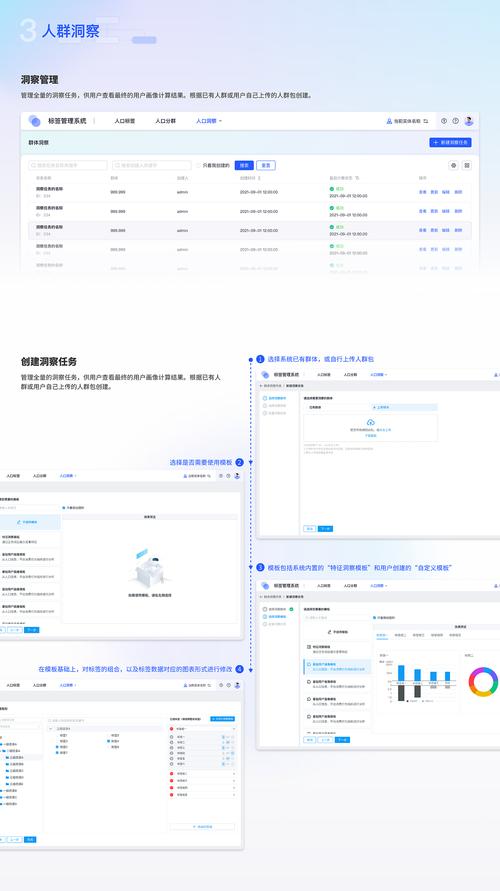Open 人口洞察 dropdown in step 2 window
This screenshot has width=500, height=891.
(x=68, y=476)
